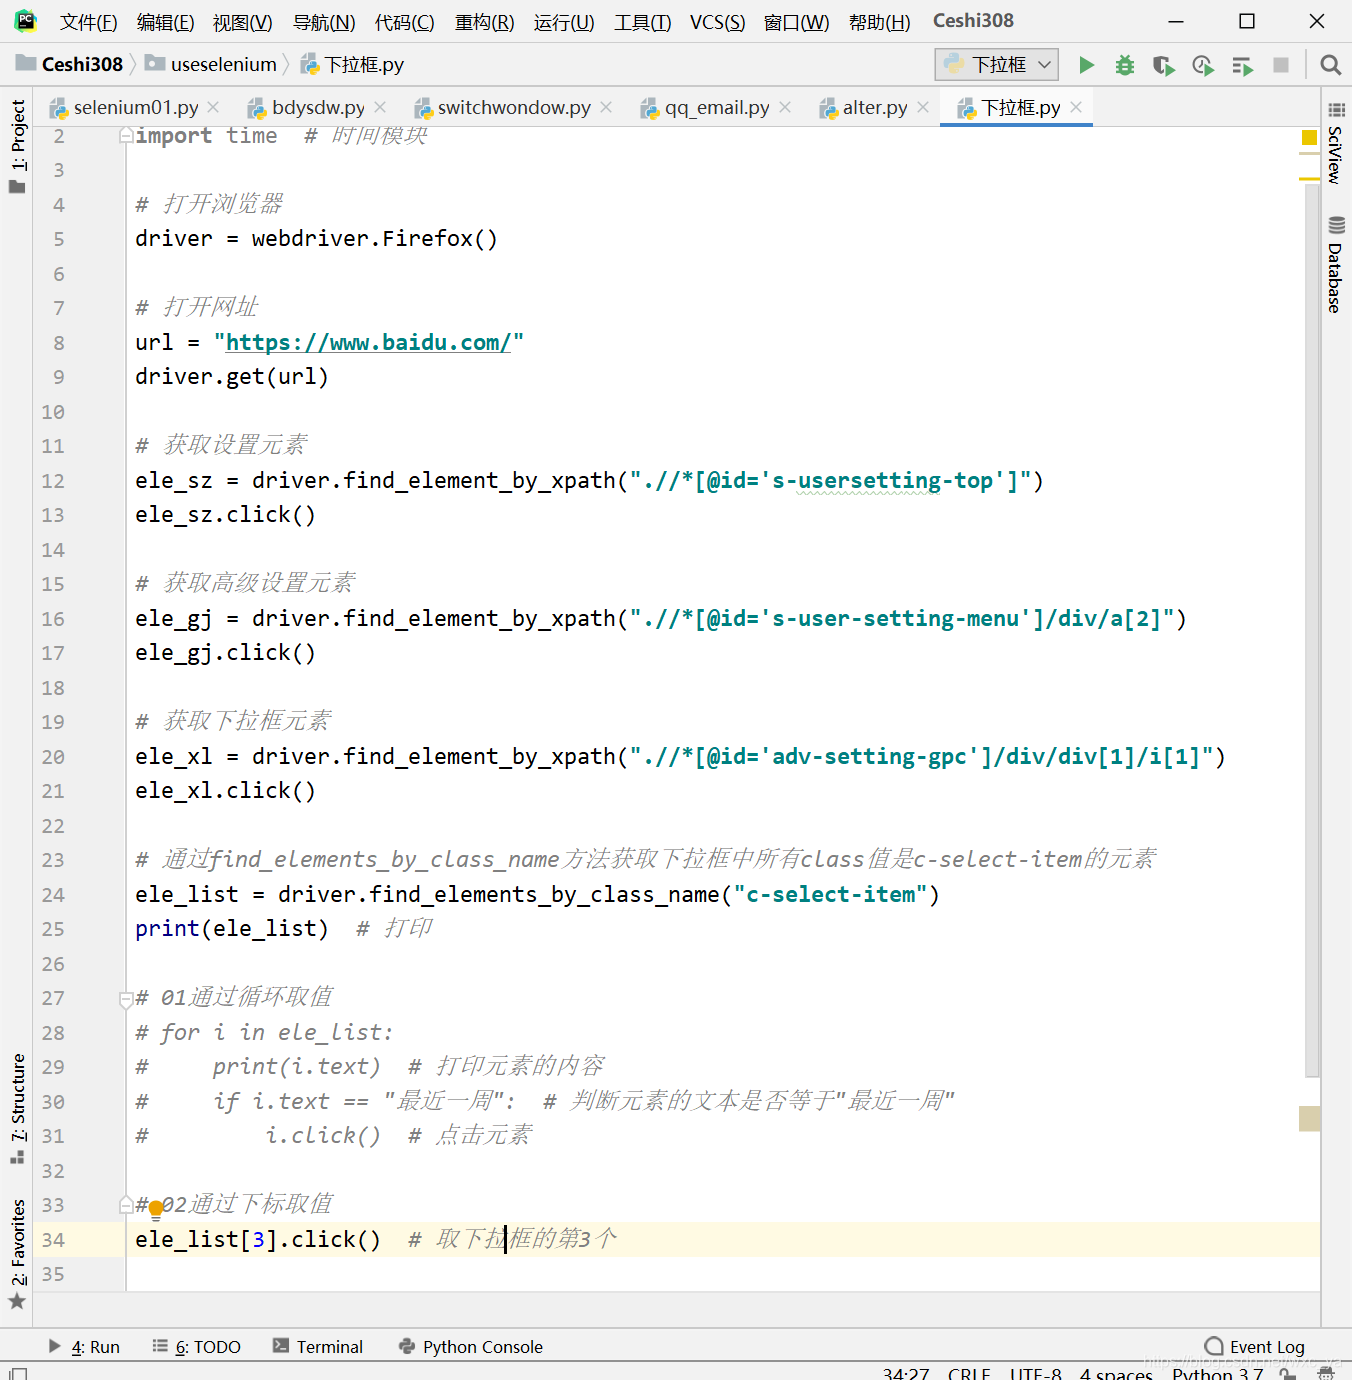This screenshot has height=1380, width=1352.
Task: Close the bdysdw.py tab
Action: (x=380, y=107)
